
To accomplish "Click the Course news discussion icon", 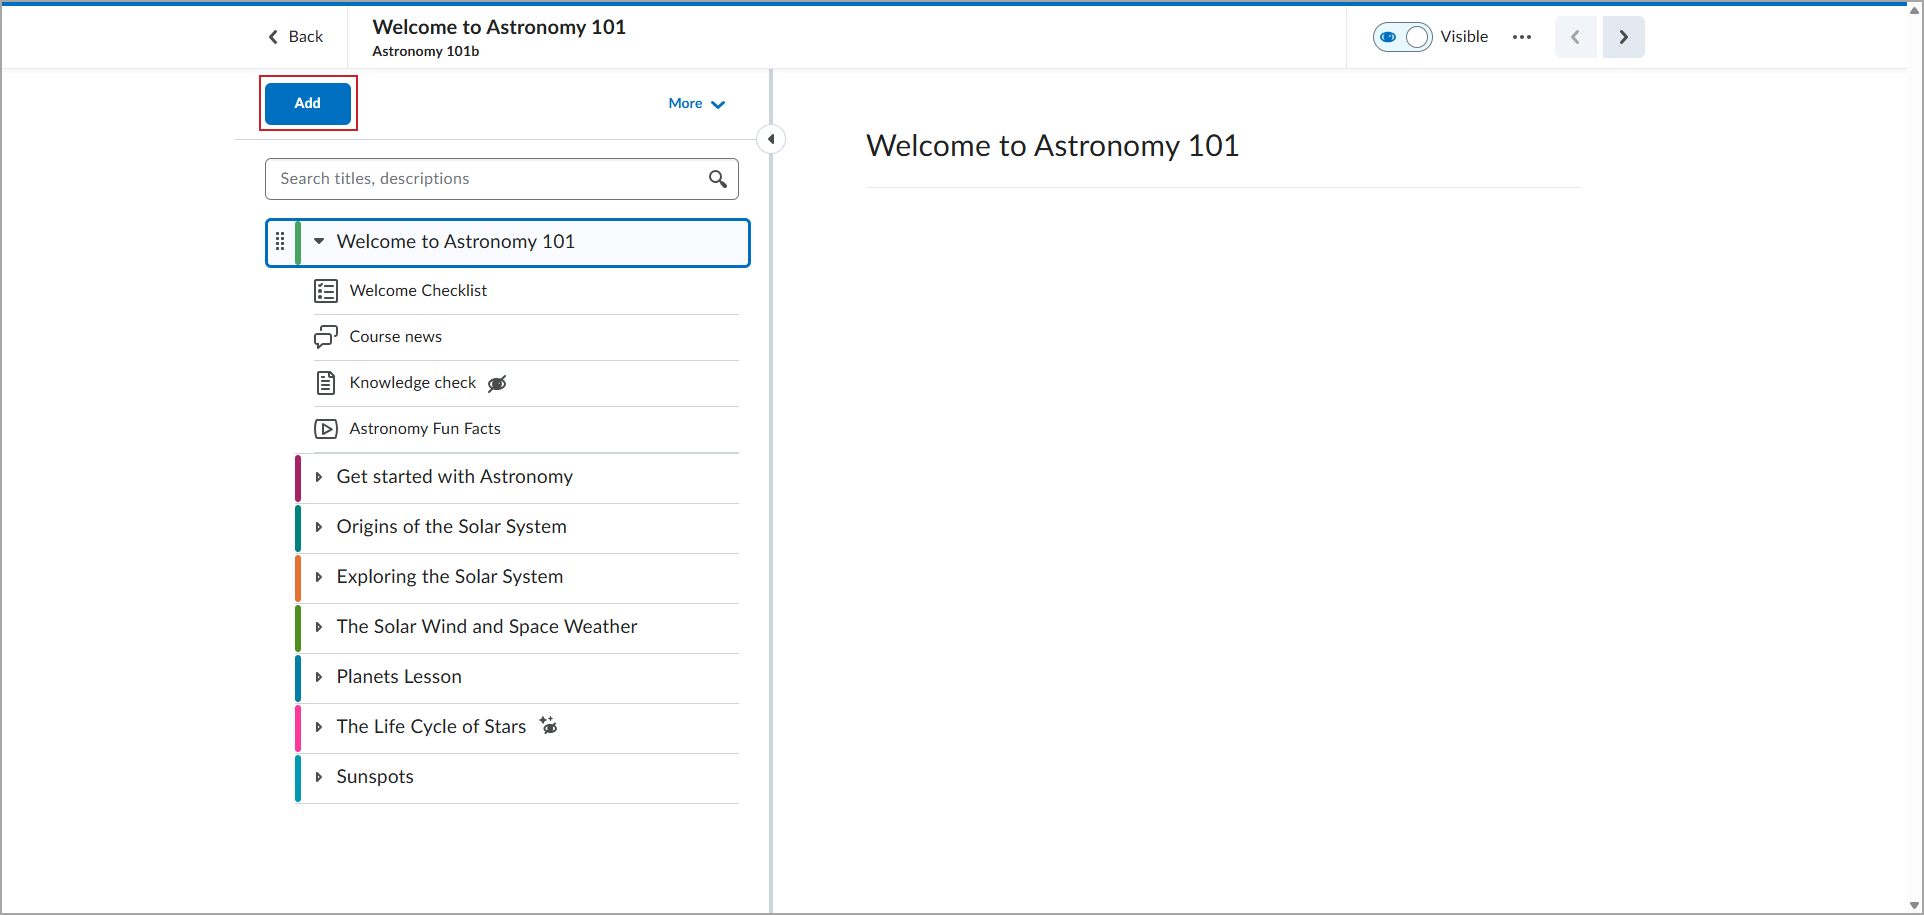I will pyautogui.click(x=326, y=337).
